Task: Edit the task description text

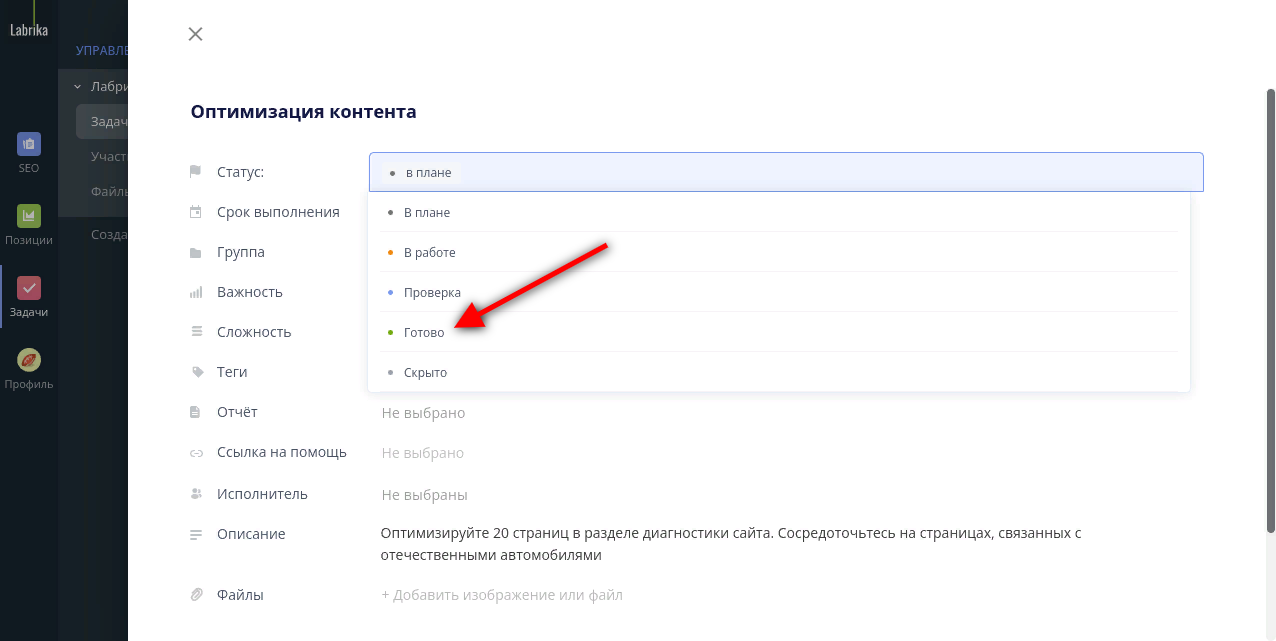Action: (x=731, y=544)
